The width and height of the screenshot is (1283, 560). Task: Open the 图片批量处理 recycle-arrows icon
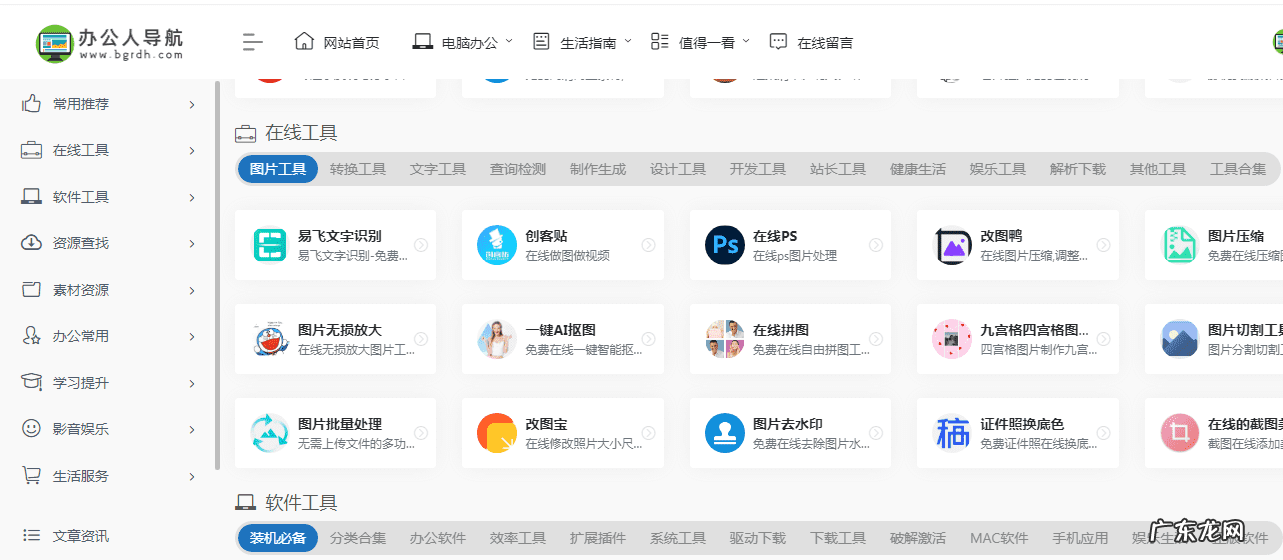tap(270, 433)
